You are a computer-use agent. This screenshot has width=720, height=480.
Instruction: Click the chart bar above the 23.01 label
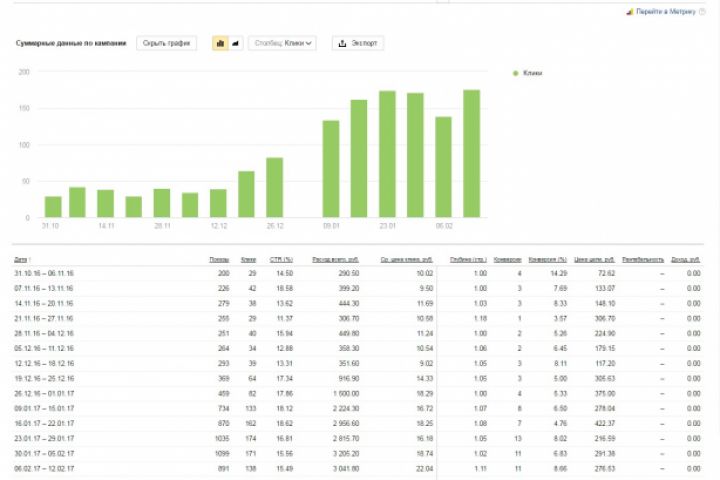pyautogui.click(x=387, y=154)
